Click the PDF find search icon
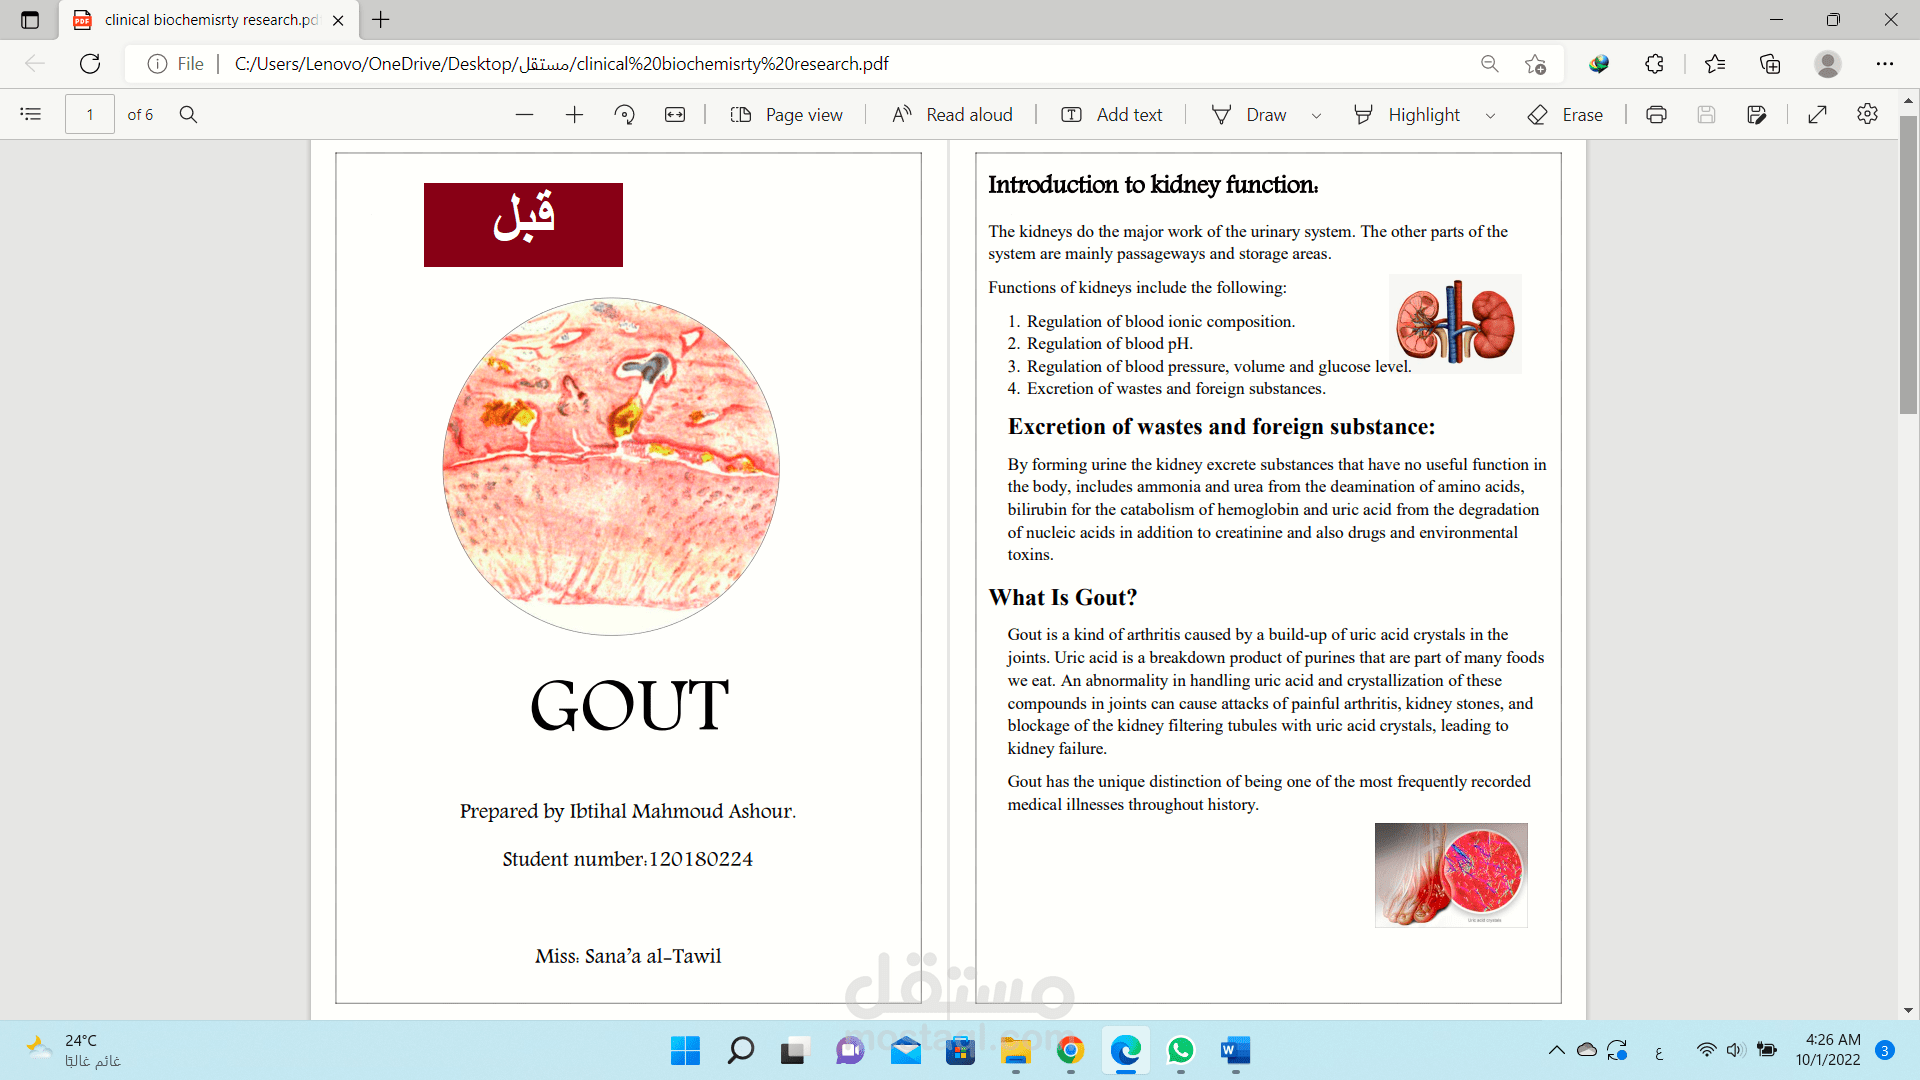Screen dimensions: 1920x1080 click(188, 114)
